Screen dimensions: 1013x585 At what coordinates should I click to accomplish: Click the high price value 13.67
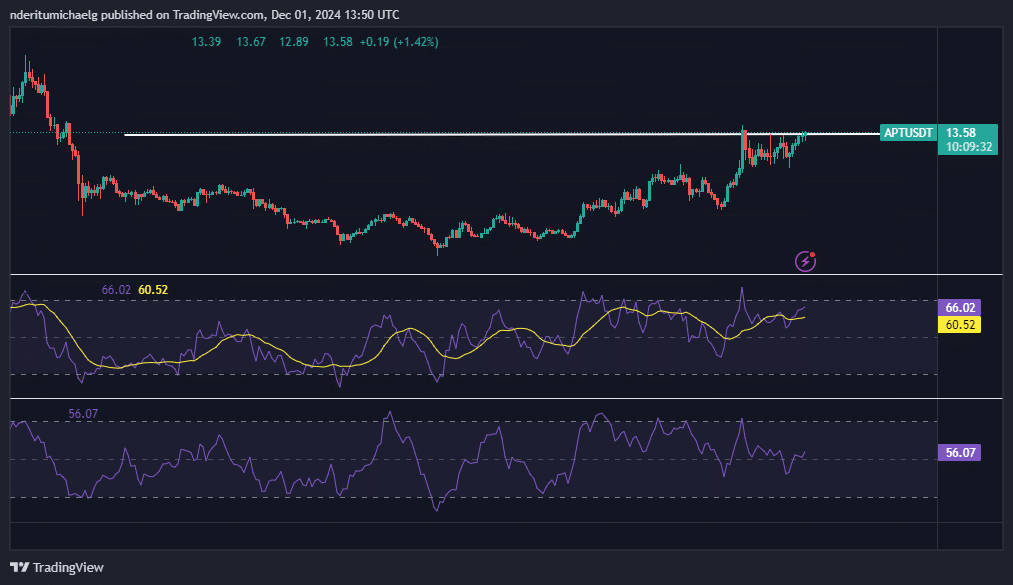click(x=250, y=42)
